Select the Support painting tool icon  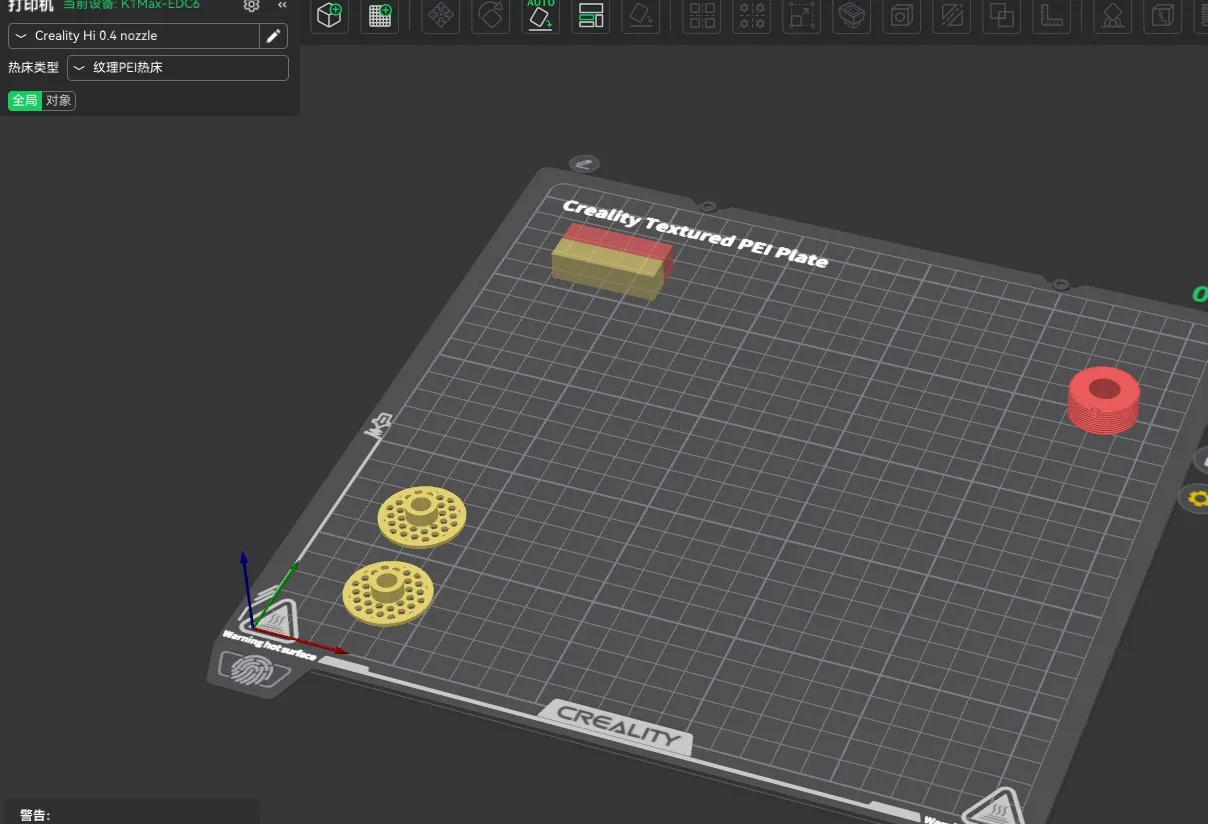[1113, 16]
